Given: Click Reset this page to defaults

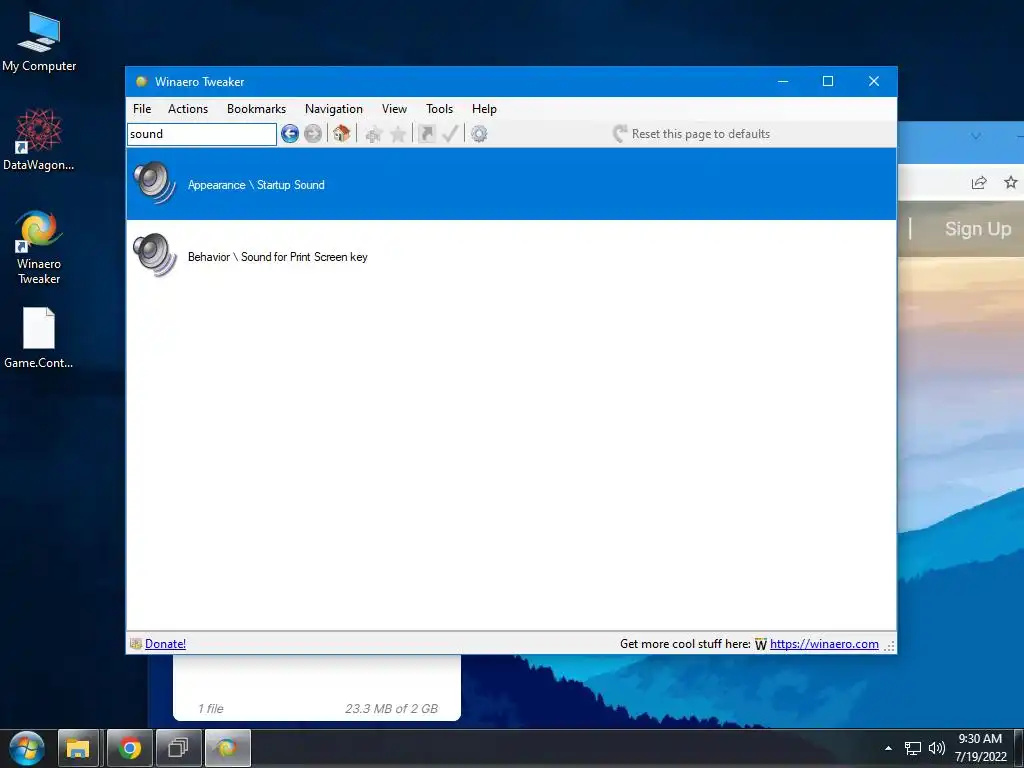Looking at the screenshot, I should 692,134.
